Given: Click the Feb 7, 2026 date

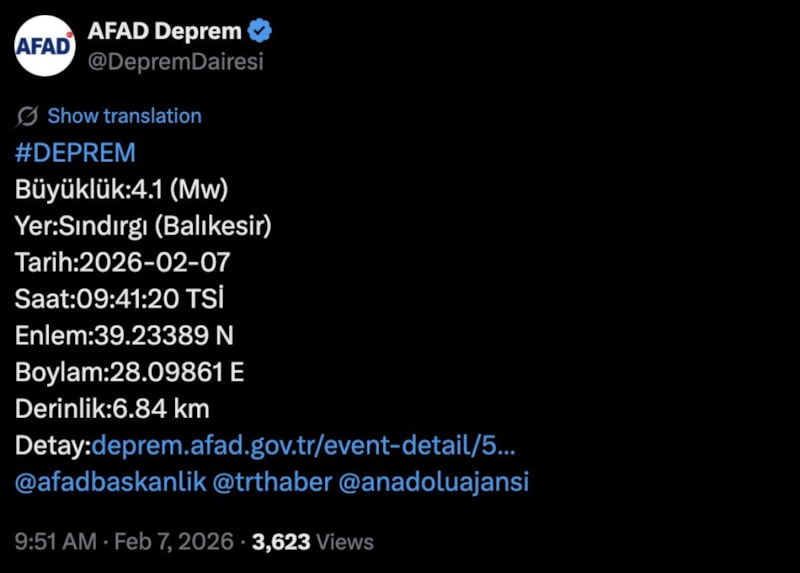Looking at the screenshot, I should [172, 542].
